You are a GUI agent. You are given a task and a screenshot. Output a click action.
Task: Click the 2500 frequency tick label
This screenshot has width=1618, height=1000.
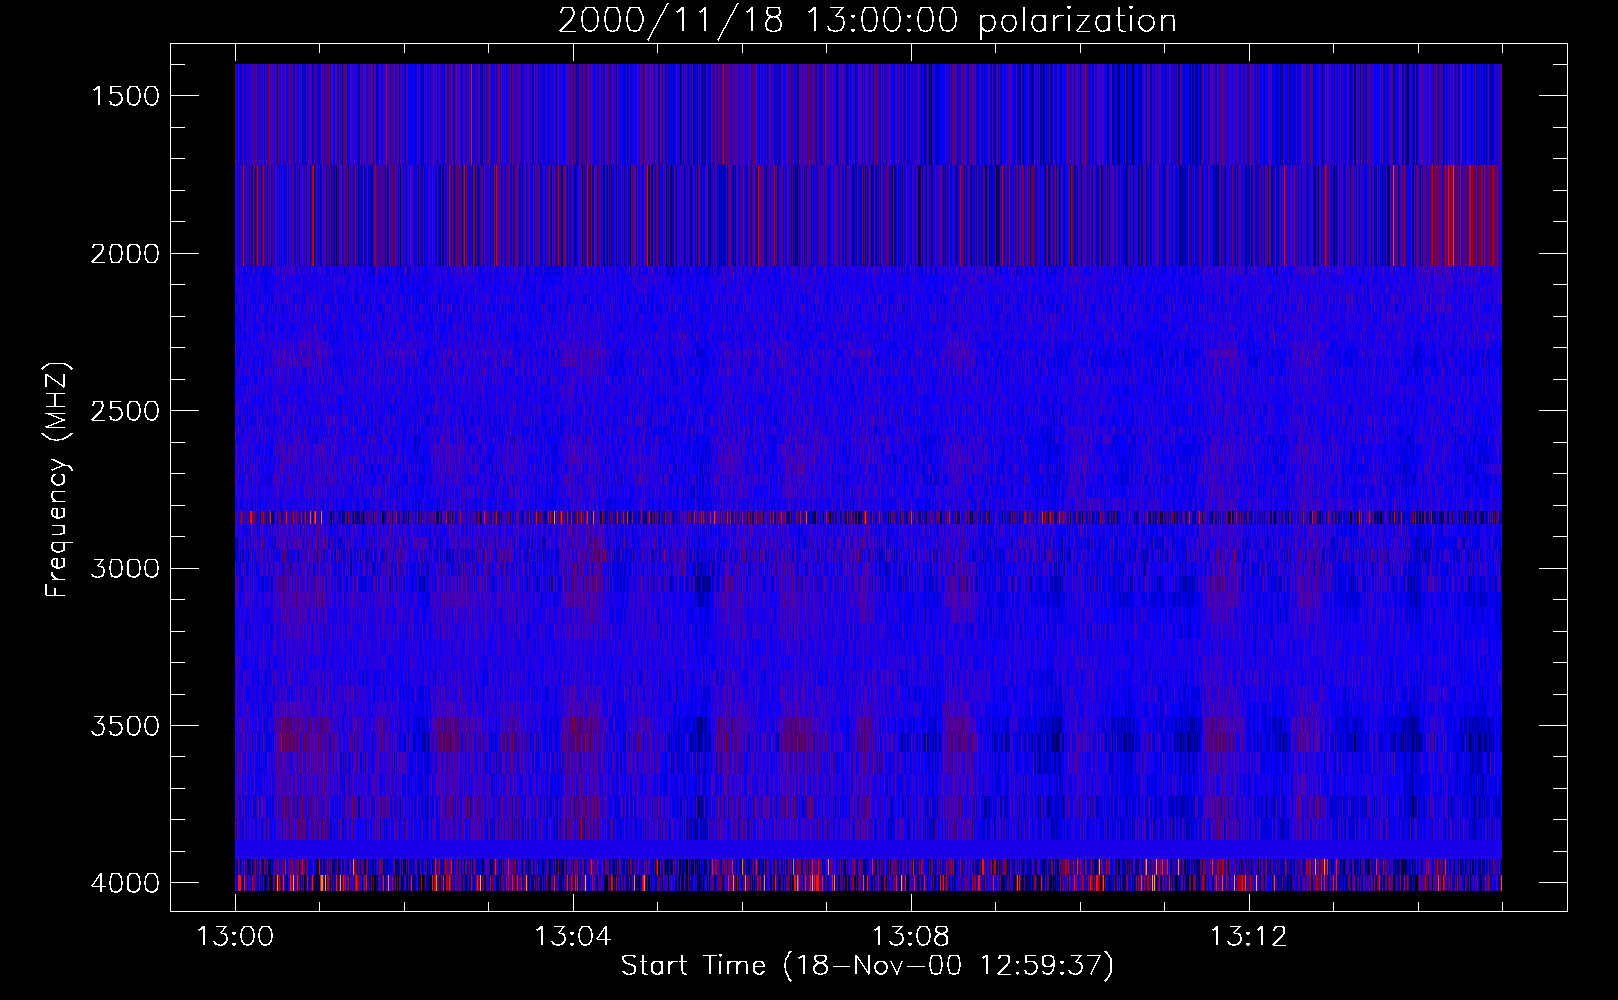point(125,411)
